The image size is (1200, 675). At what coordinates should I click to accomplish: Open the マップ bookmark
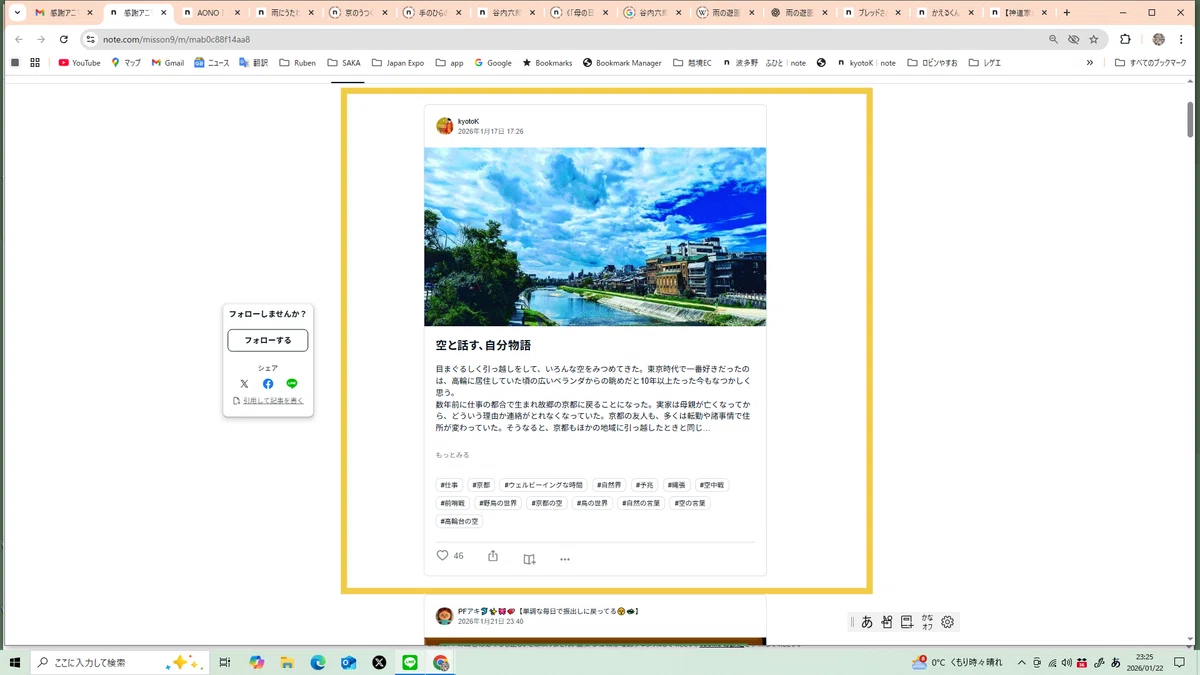[126, 62]
